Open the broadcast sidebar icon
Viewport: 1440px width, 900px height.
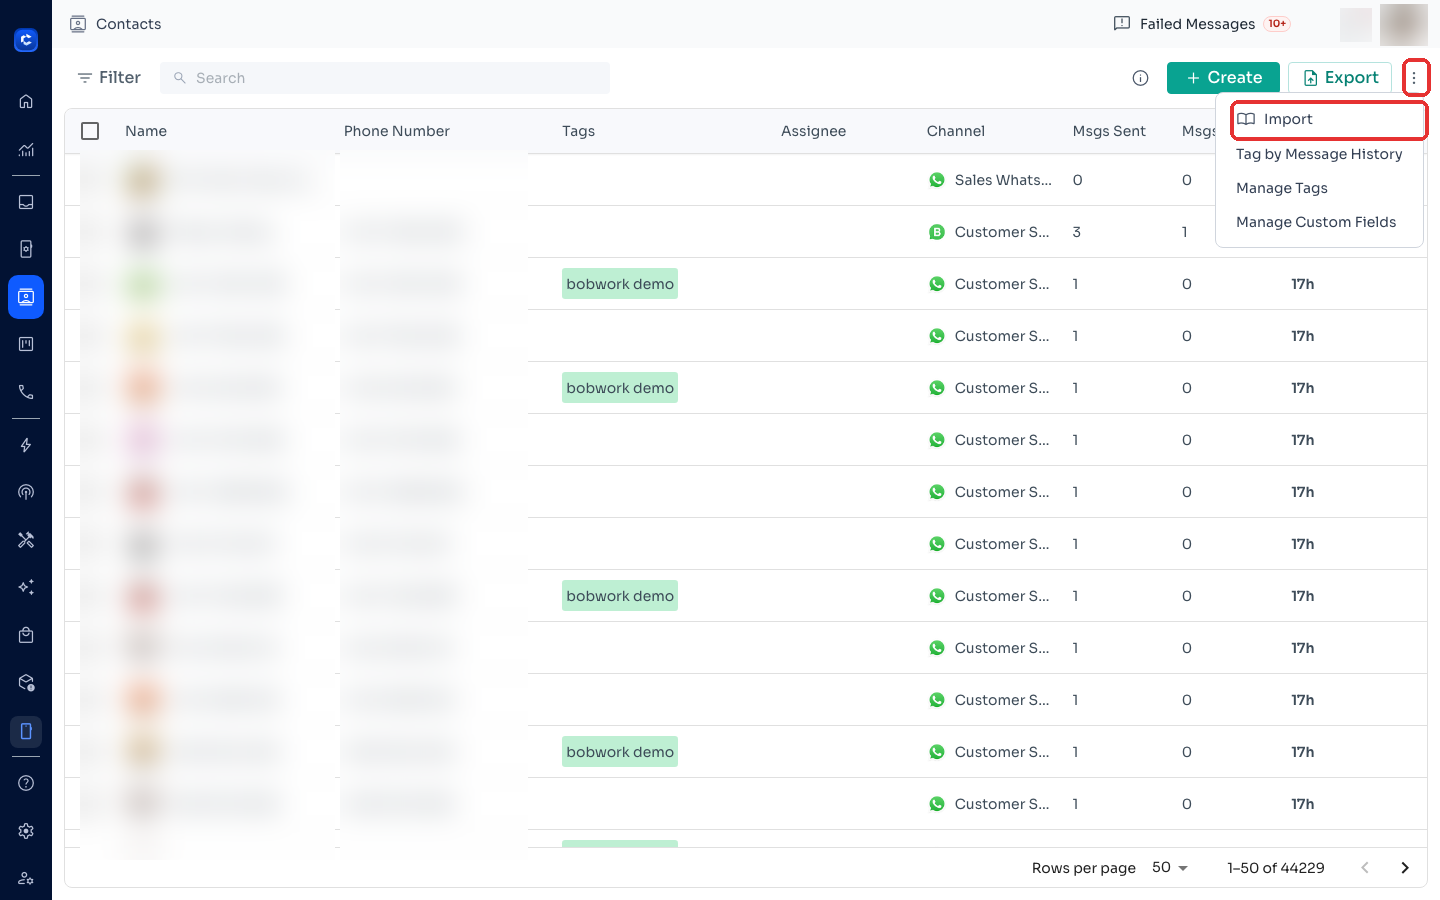click(26, 492)
